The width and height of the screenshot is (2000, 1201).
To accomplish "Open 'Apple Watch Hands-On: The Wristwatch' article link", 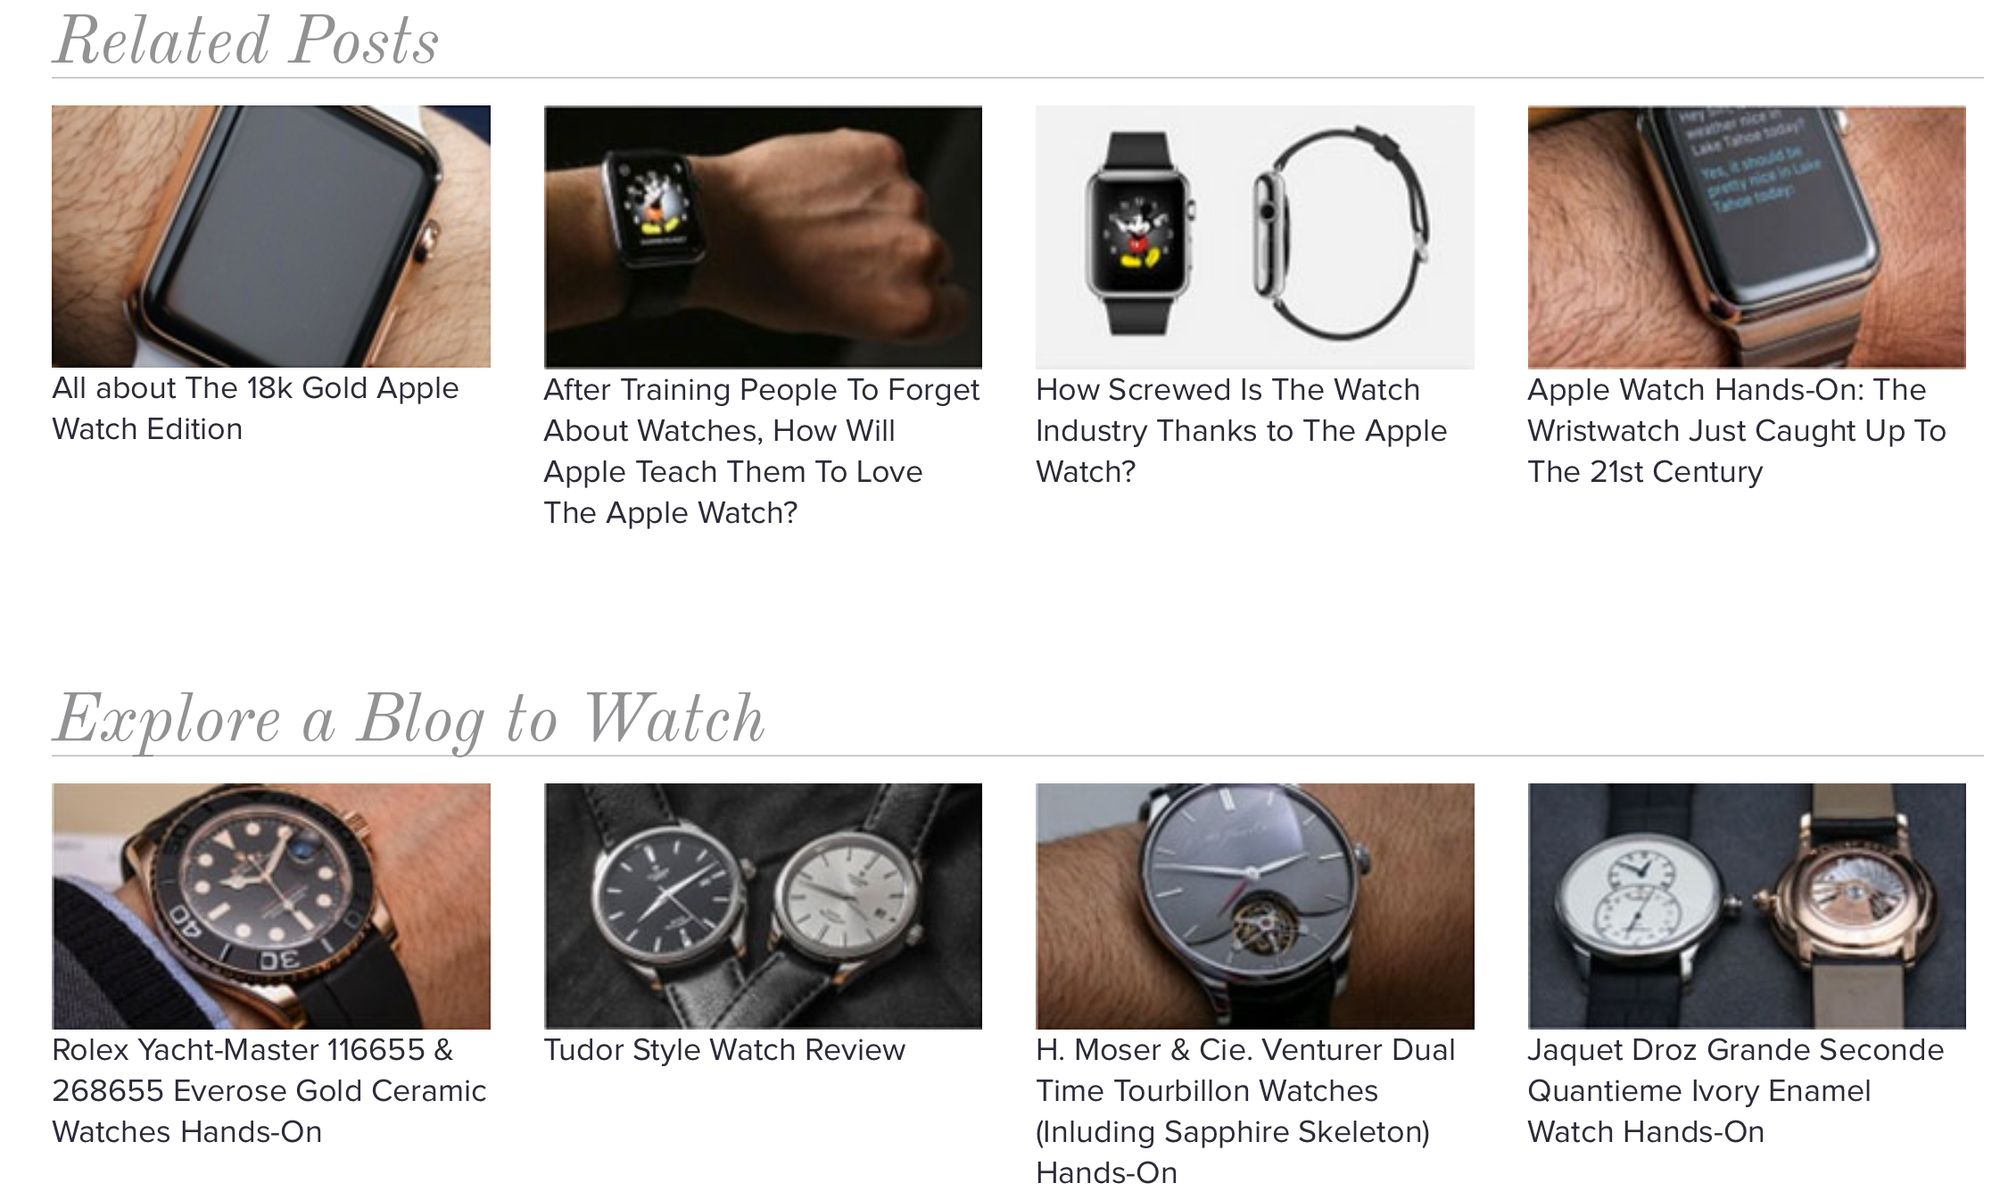I will click(x=1736, y=430).
